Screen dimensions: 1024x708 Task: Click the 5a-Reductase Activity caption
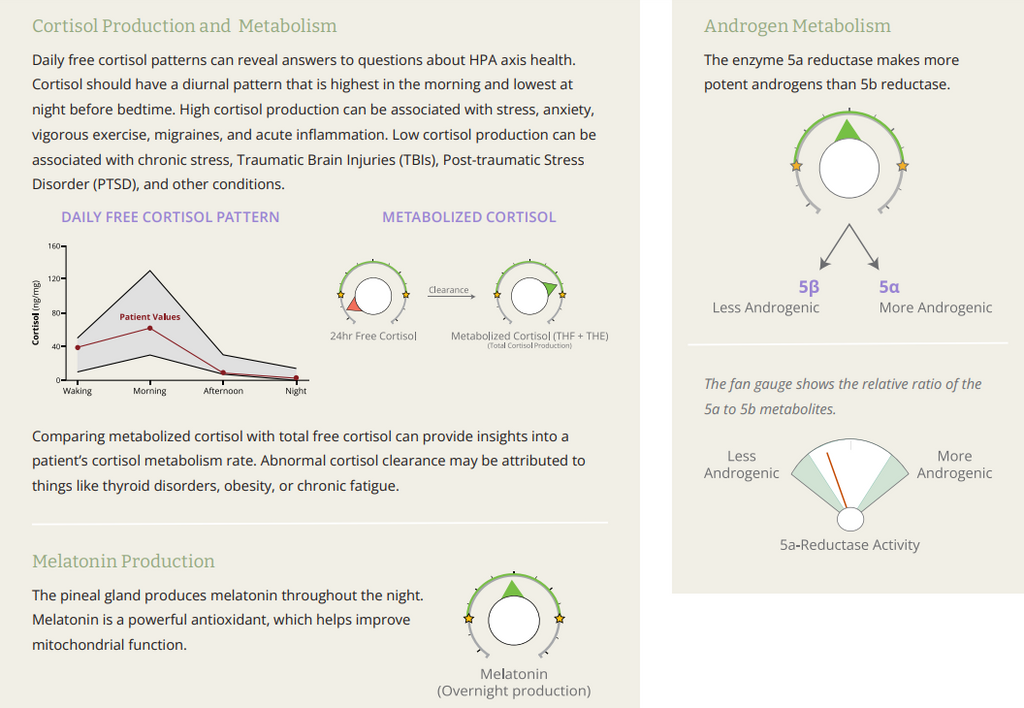(x=849, y=545)
